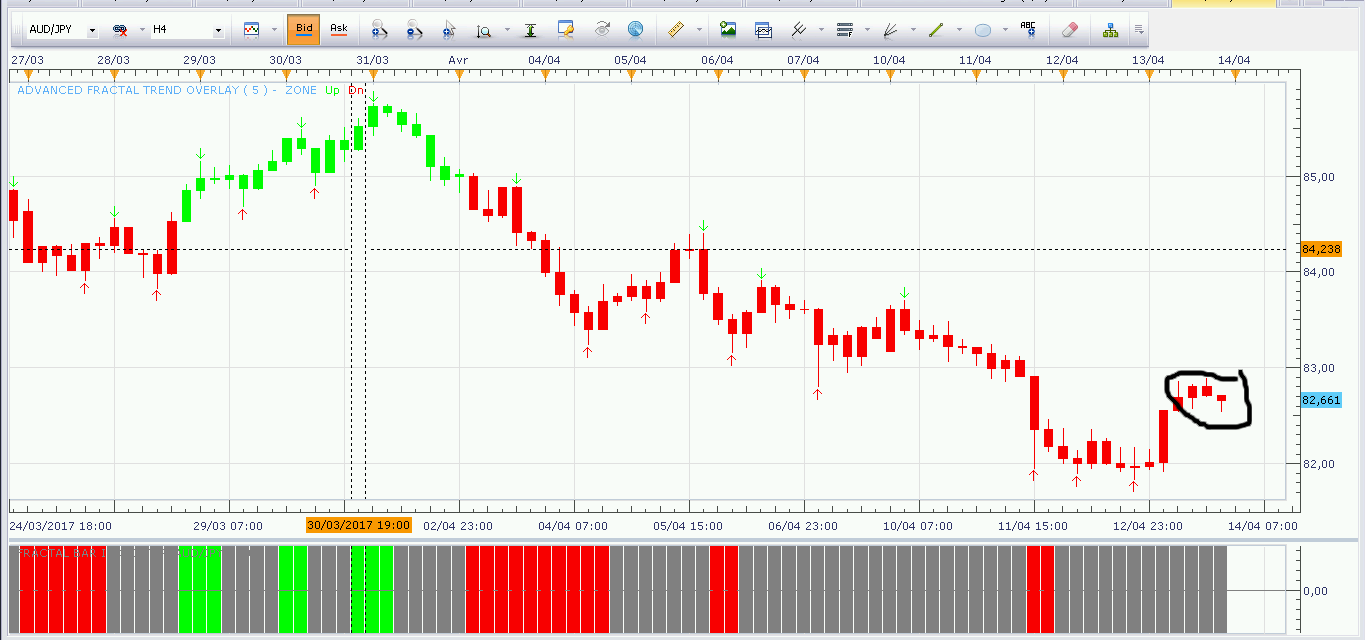The width and height of the screenshot is (1365, 640).
Task: Click the 10/04 date marker on top axis
Action: tap(889, 60)
